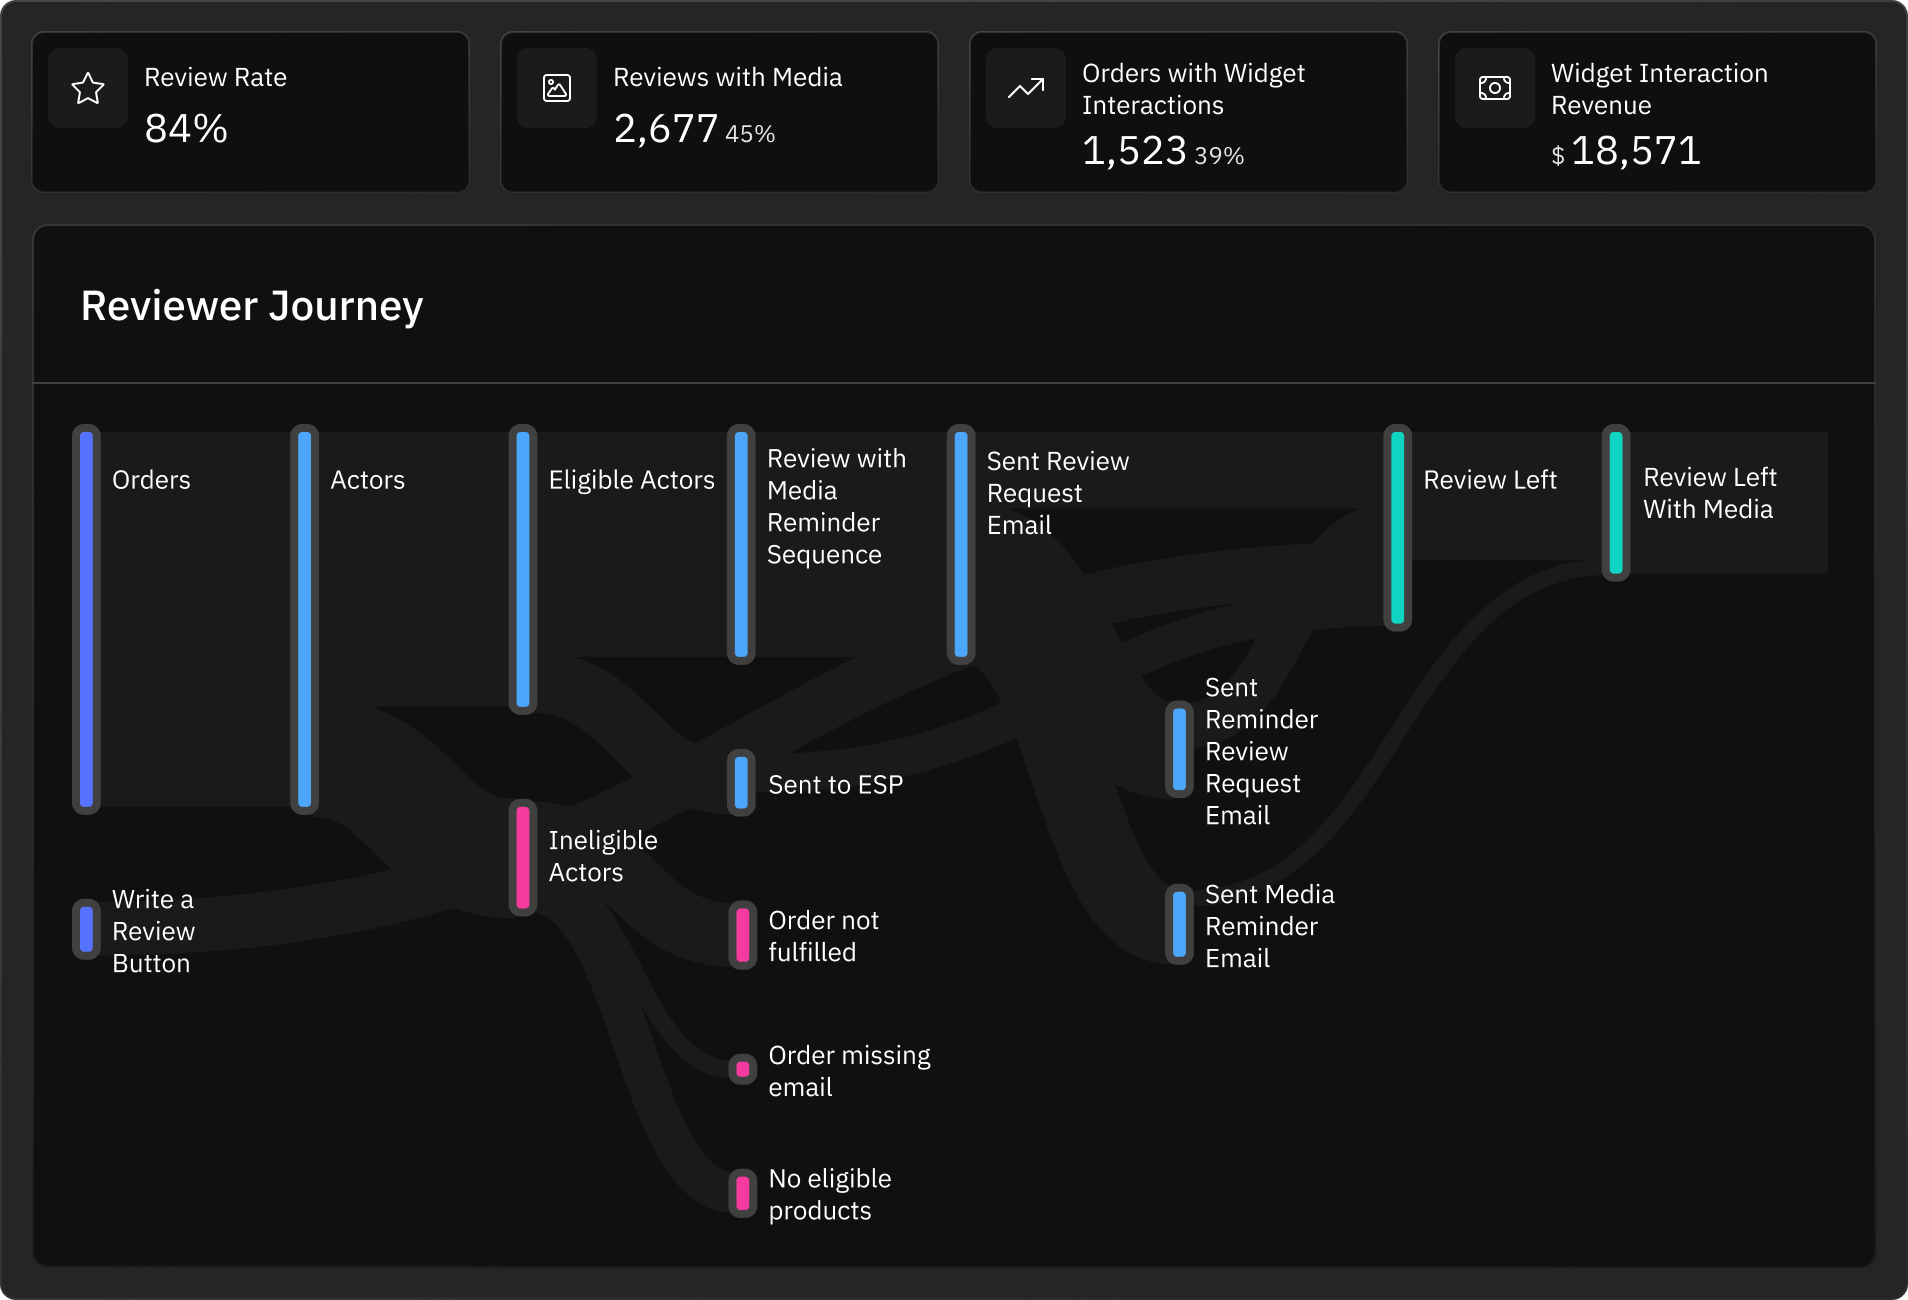
Task: Click the Sent Reminder Review Request Email node
Action: tap(1180, 749)
